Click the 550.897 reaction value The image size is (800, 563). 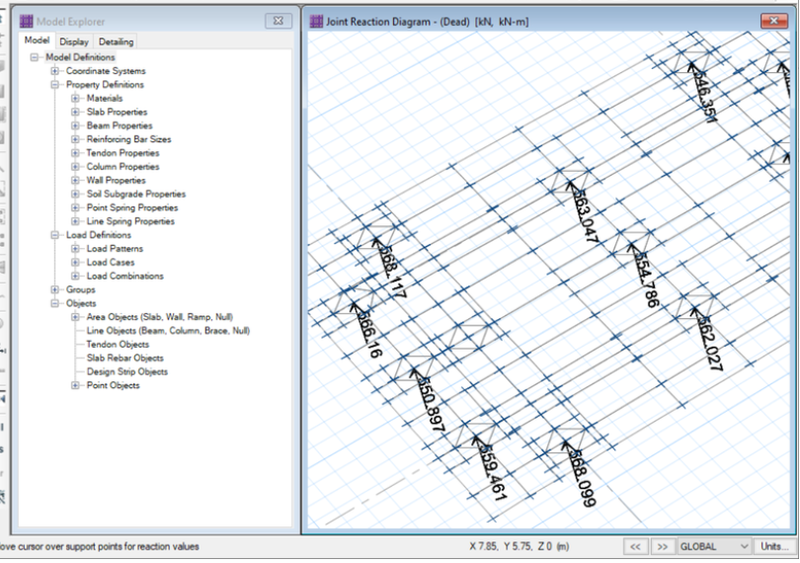(432, 405)
